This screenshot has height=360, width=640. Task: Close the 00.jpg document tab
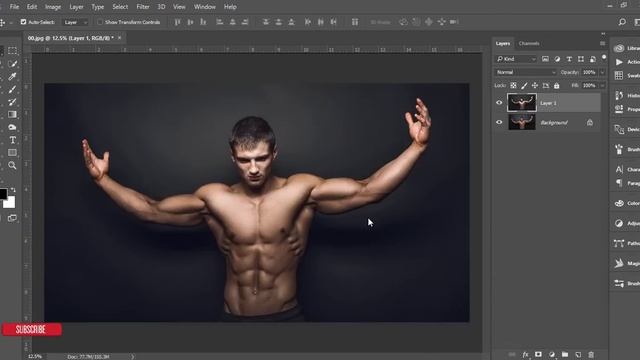(120, 38)
